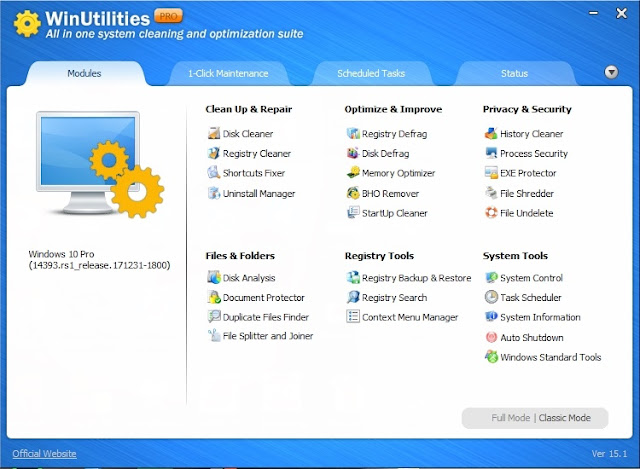This screenshot has height=469, width=640.
Task: Click the WinUtilities gear logo
Action: pyautogui.click(x=27, y=24)
